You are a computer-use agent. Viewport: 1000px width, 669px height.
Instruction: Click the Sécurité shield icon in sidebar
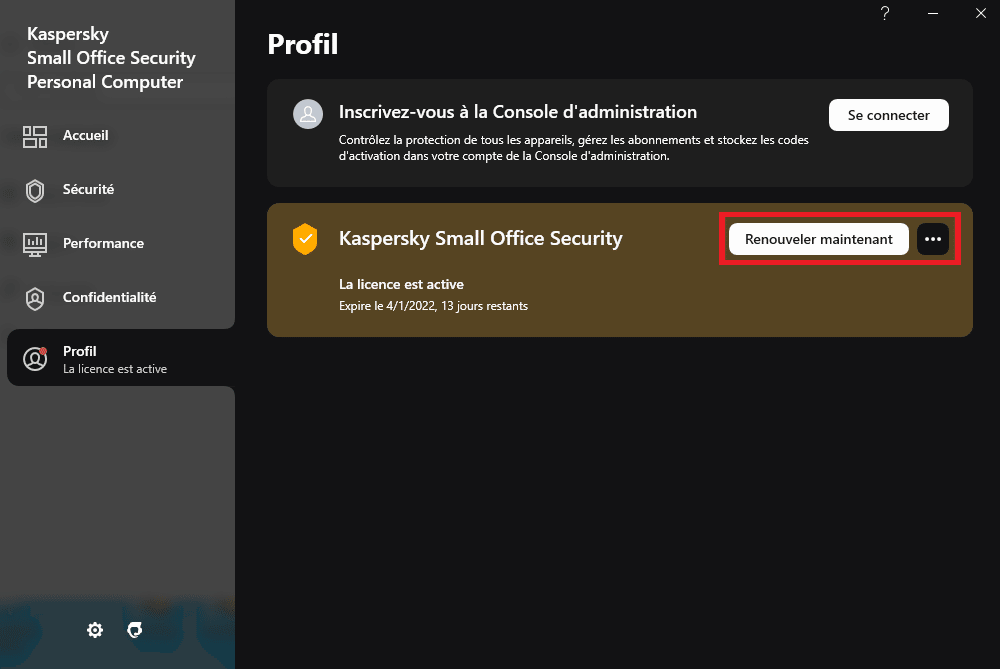coord(35,191)
